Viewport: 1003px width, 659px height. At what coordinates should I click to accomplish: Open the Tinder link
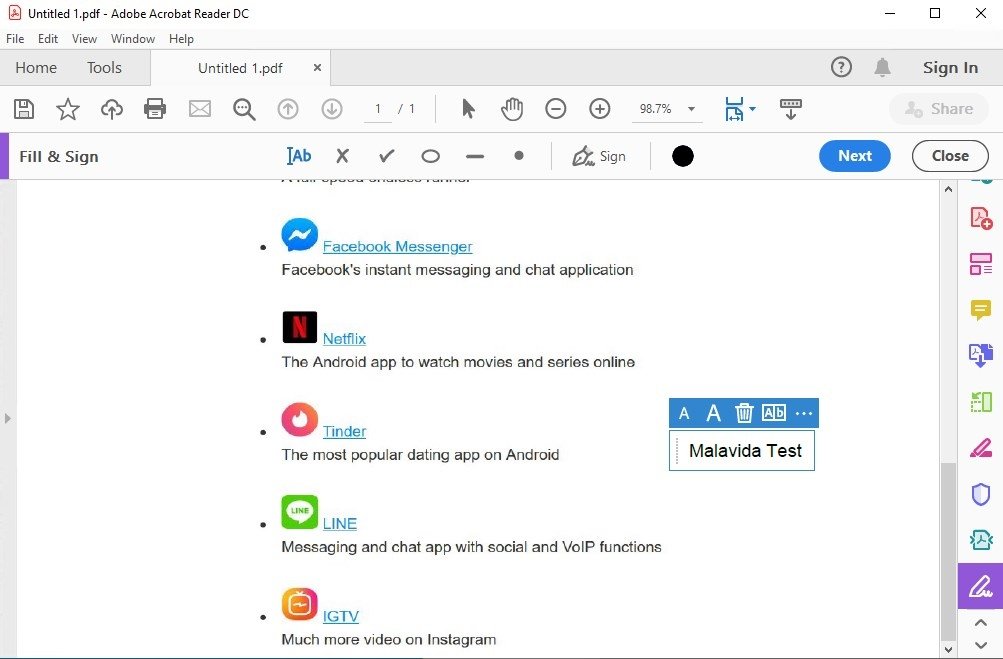[x=344, y=431]
